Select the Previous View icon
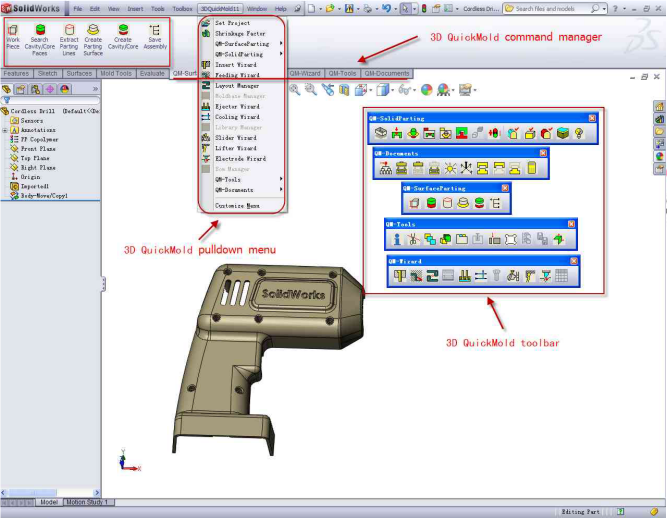 click(328, 89)
